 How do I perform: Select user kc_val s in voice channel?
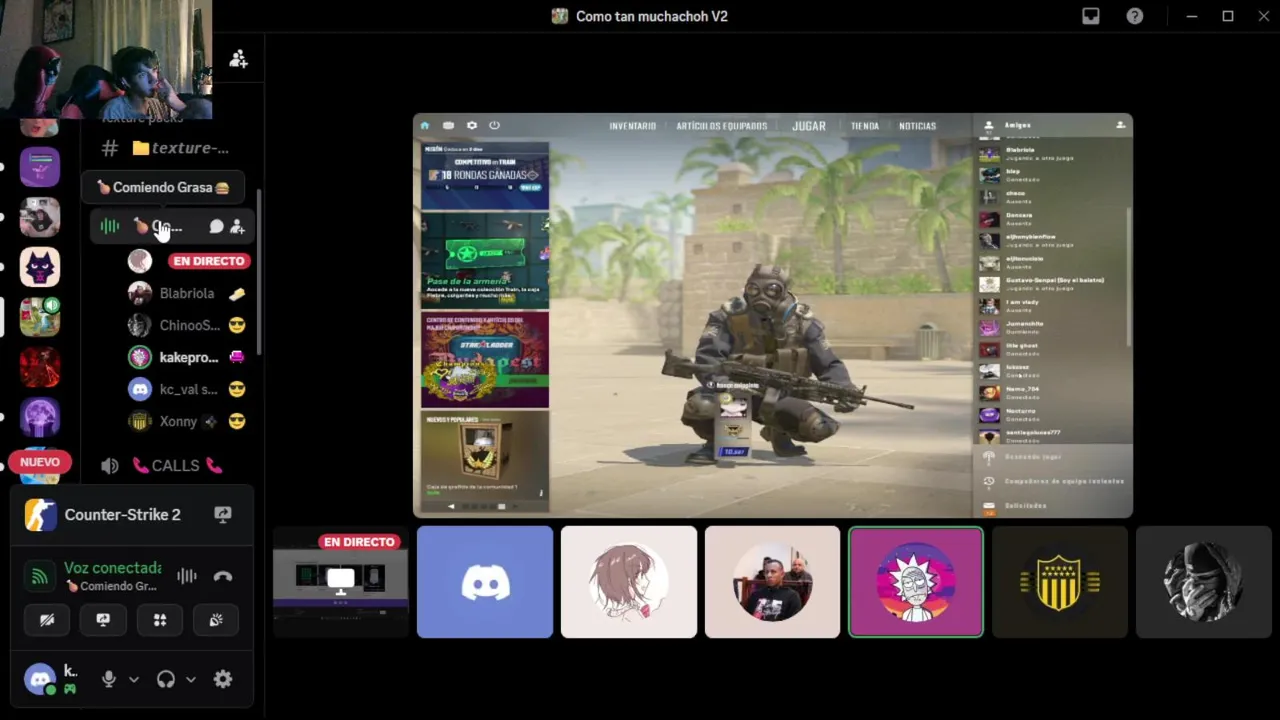coord(187,389)
